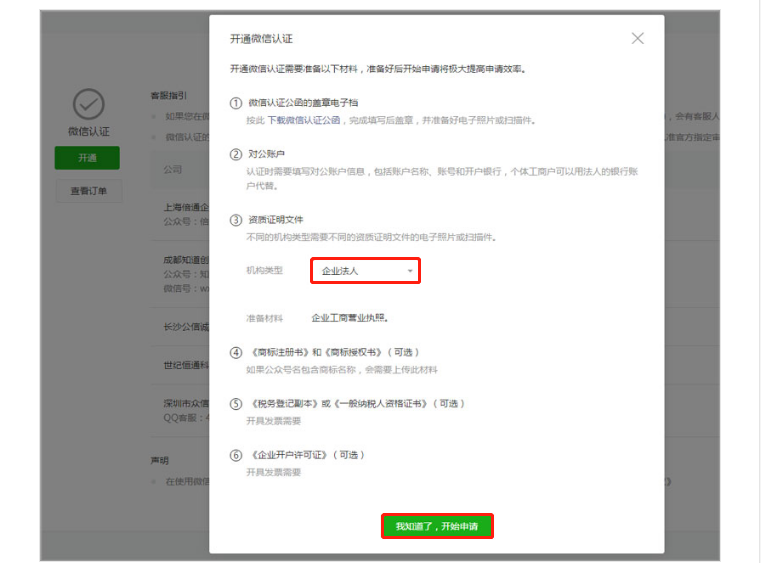This screenshot has height=563, width=761.
Task: Click the 微信认证 checkmark icon
Action: click(x=88, y=104)
